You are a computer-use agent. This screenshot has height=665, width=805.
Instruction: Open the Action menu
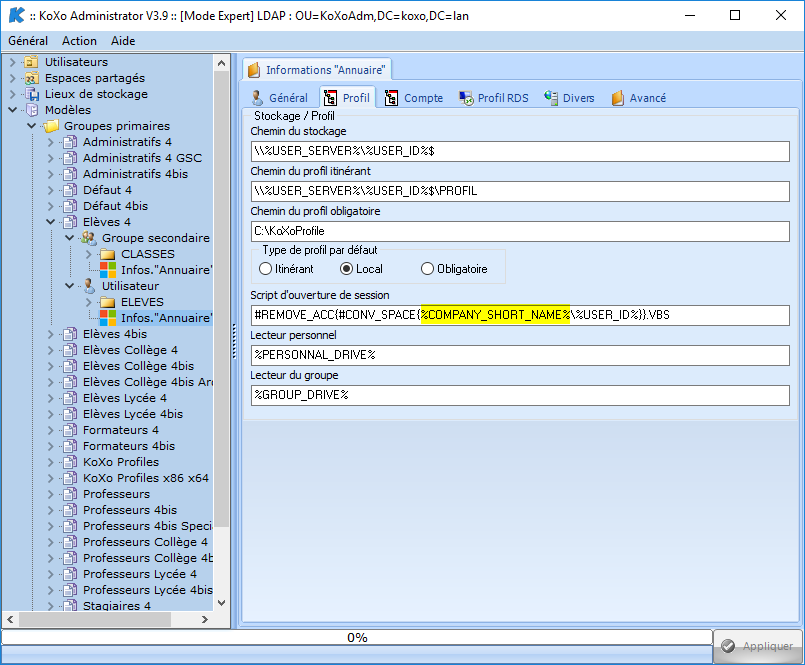point(79,41)
